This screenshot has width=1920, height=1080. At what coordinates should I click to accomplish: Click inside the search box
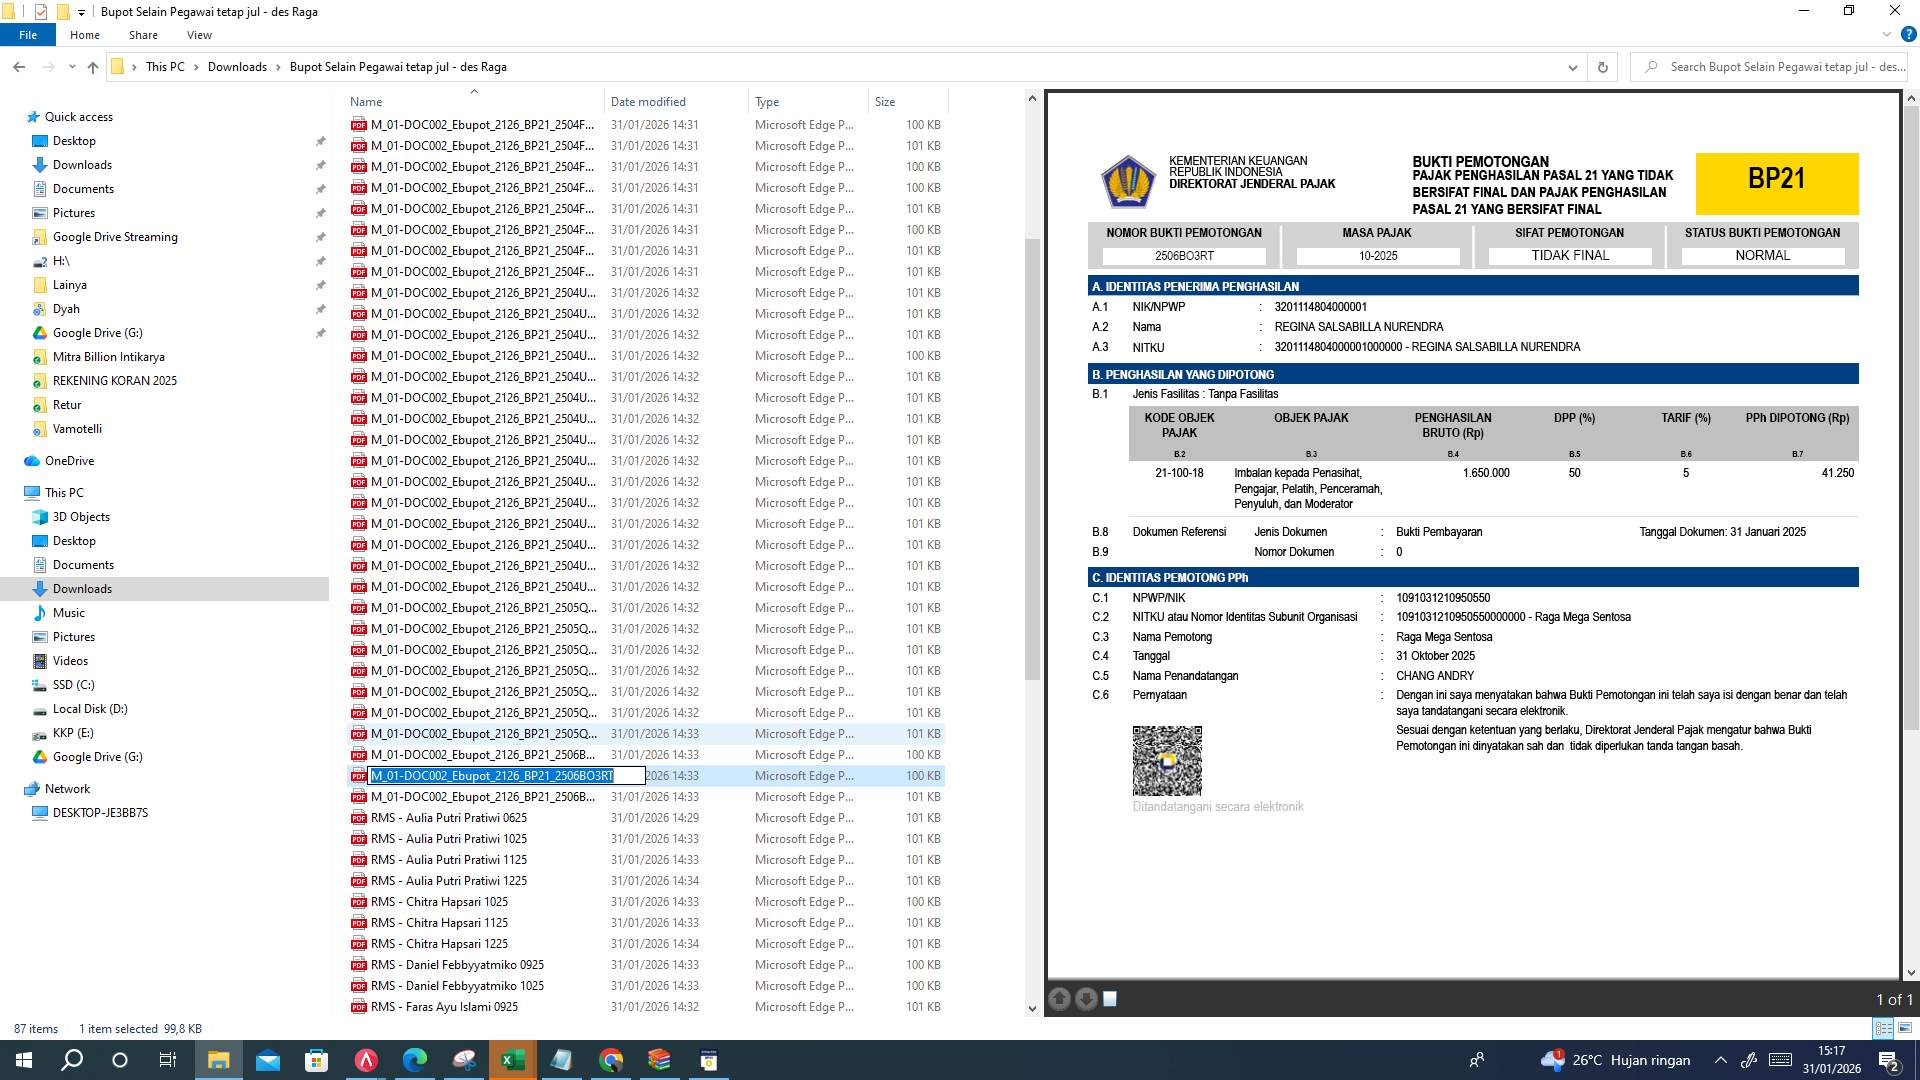1770,67
